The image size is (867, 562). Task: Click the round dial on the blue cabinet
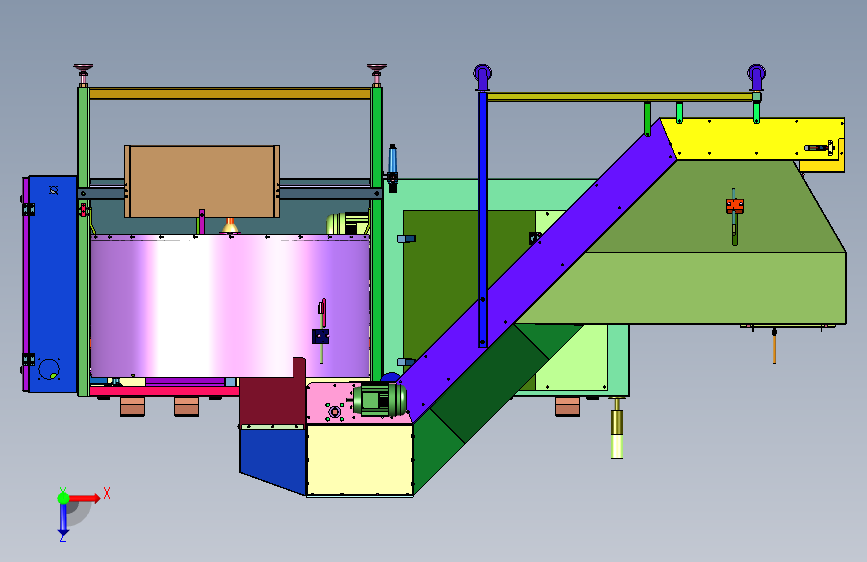(x=49, y=369)
